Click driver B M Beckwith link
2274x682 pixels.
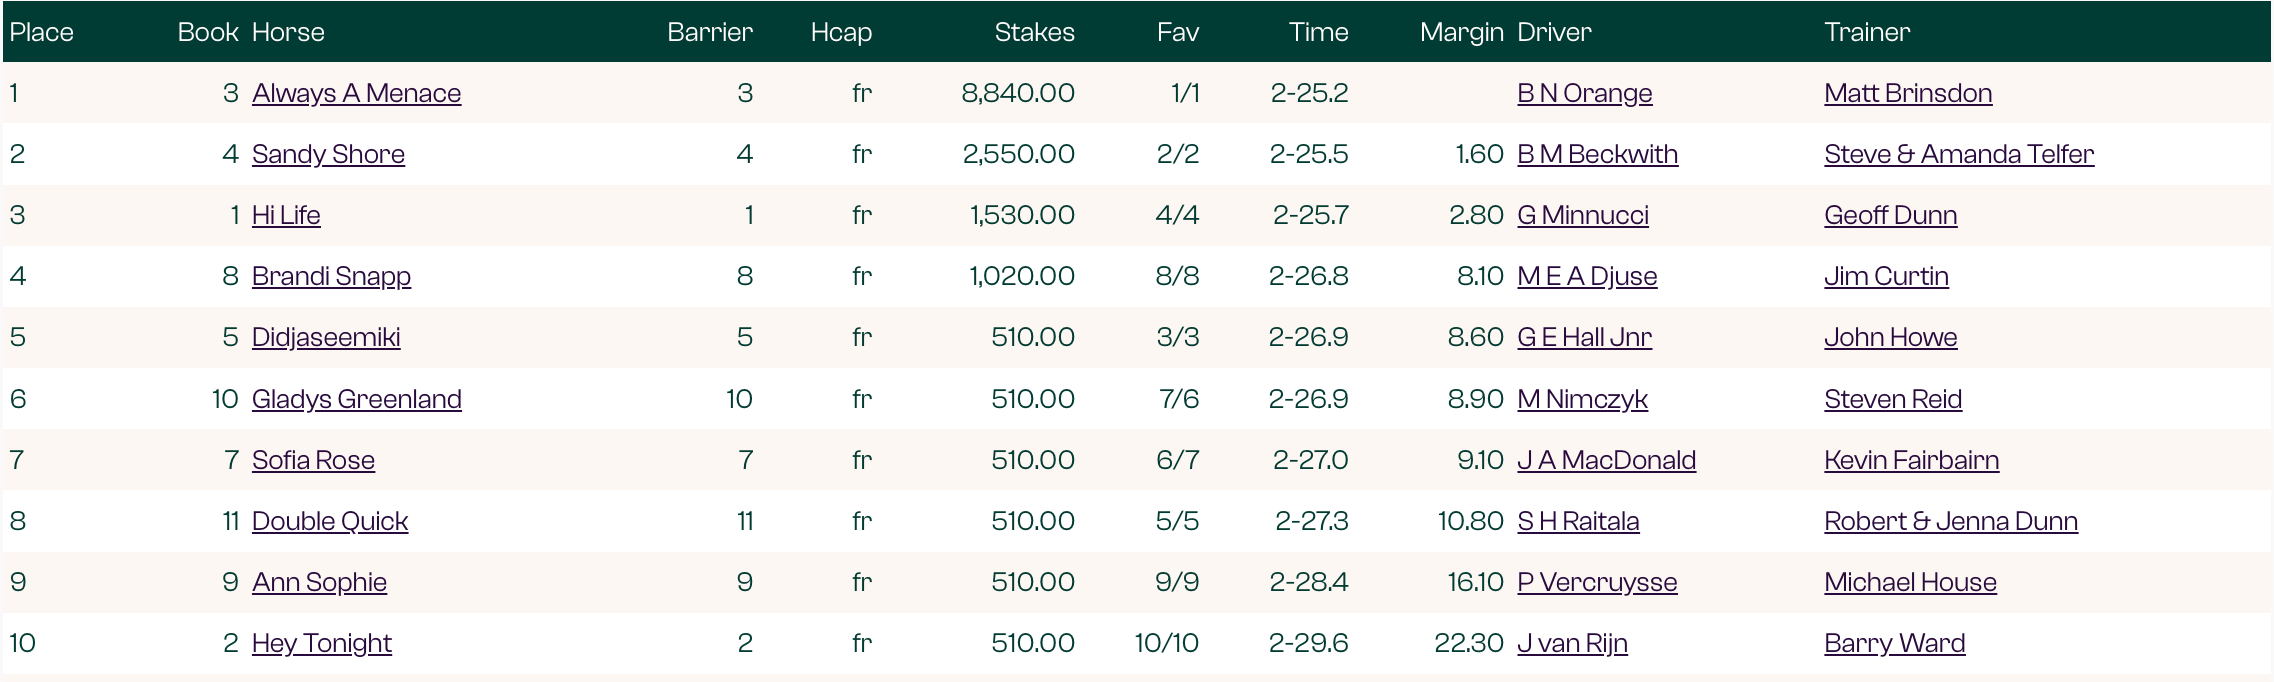tap(1597, 154)
